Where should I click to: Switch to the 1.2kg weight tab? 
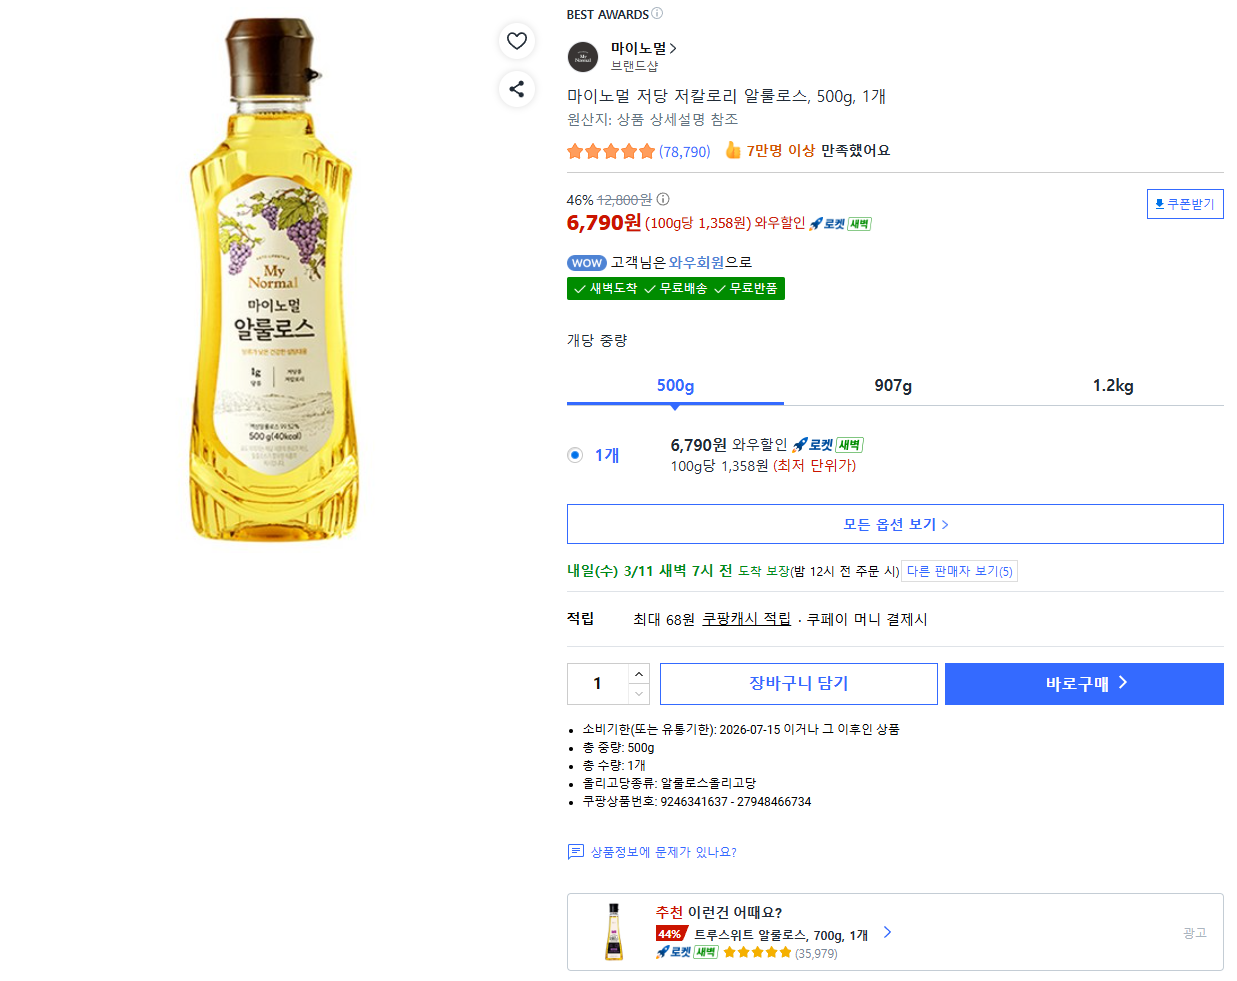click(x=1113, y=386)
